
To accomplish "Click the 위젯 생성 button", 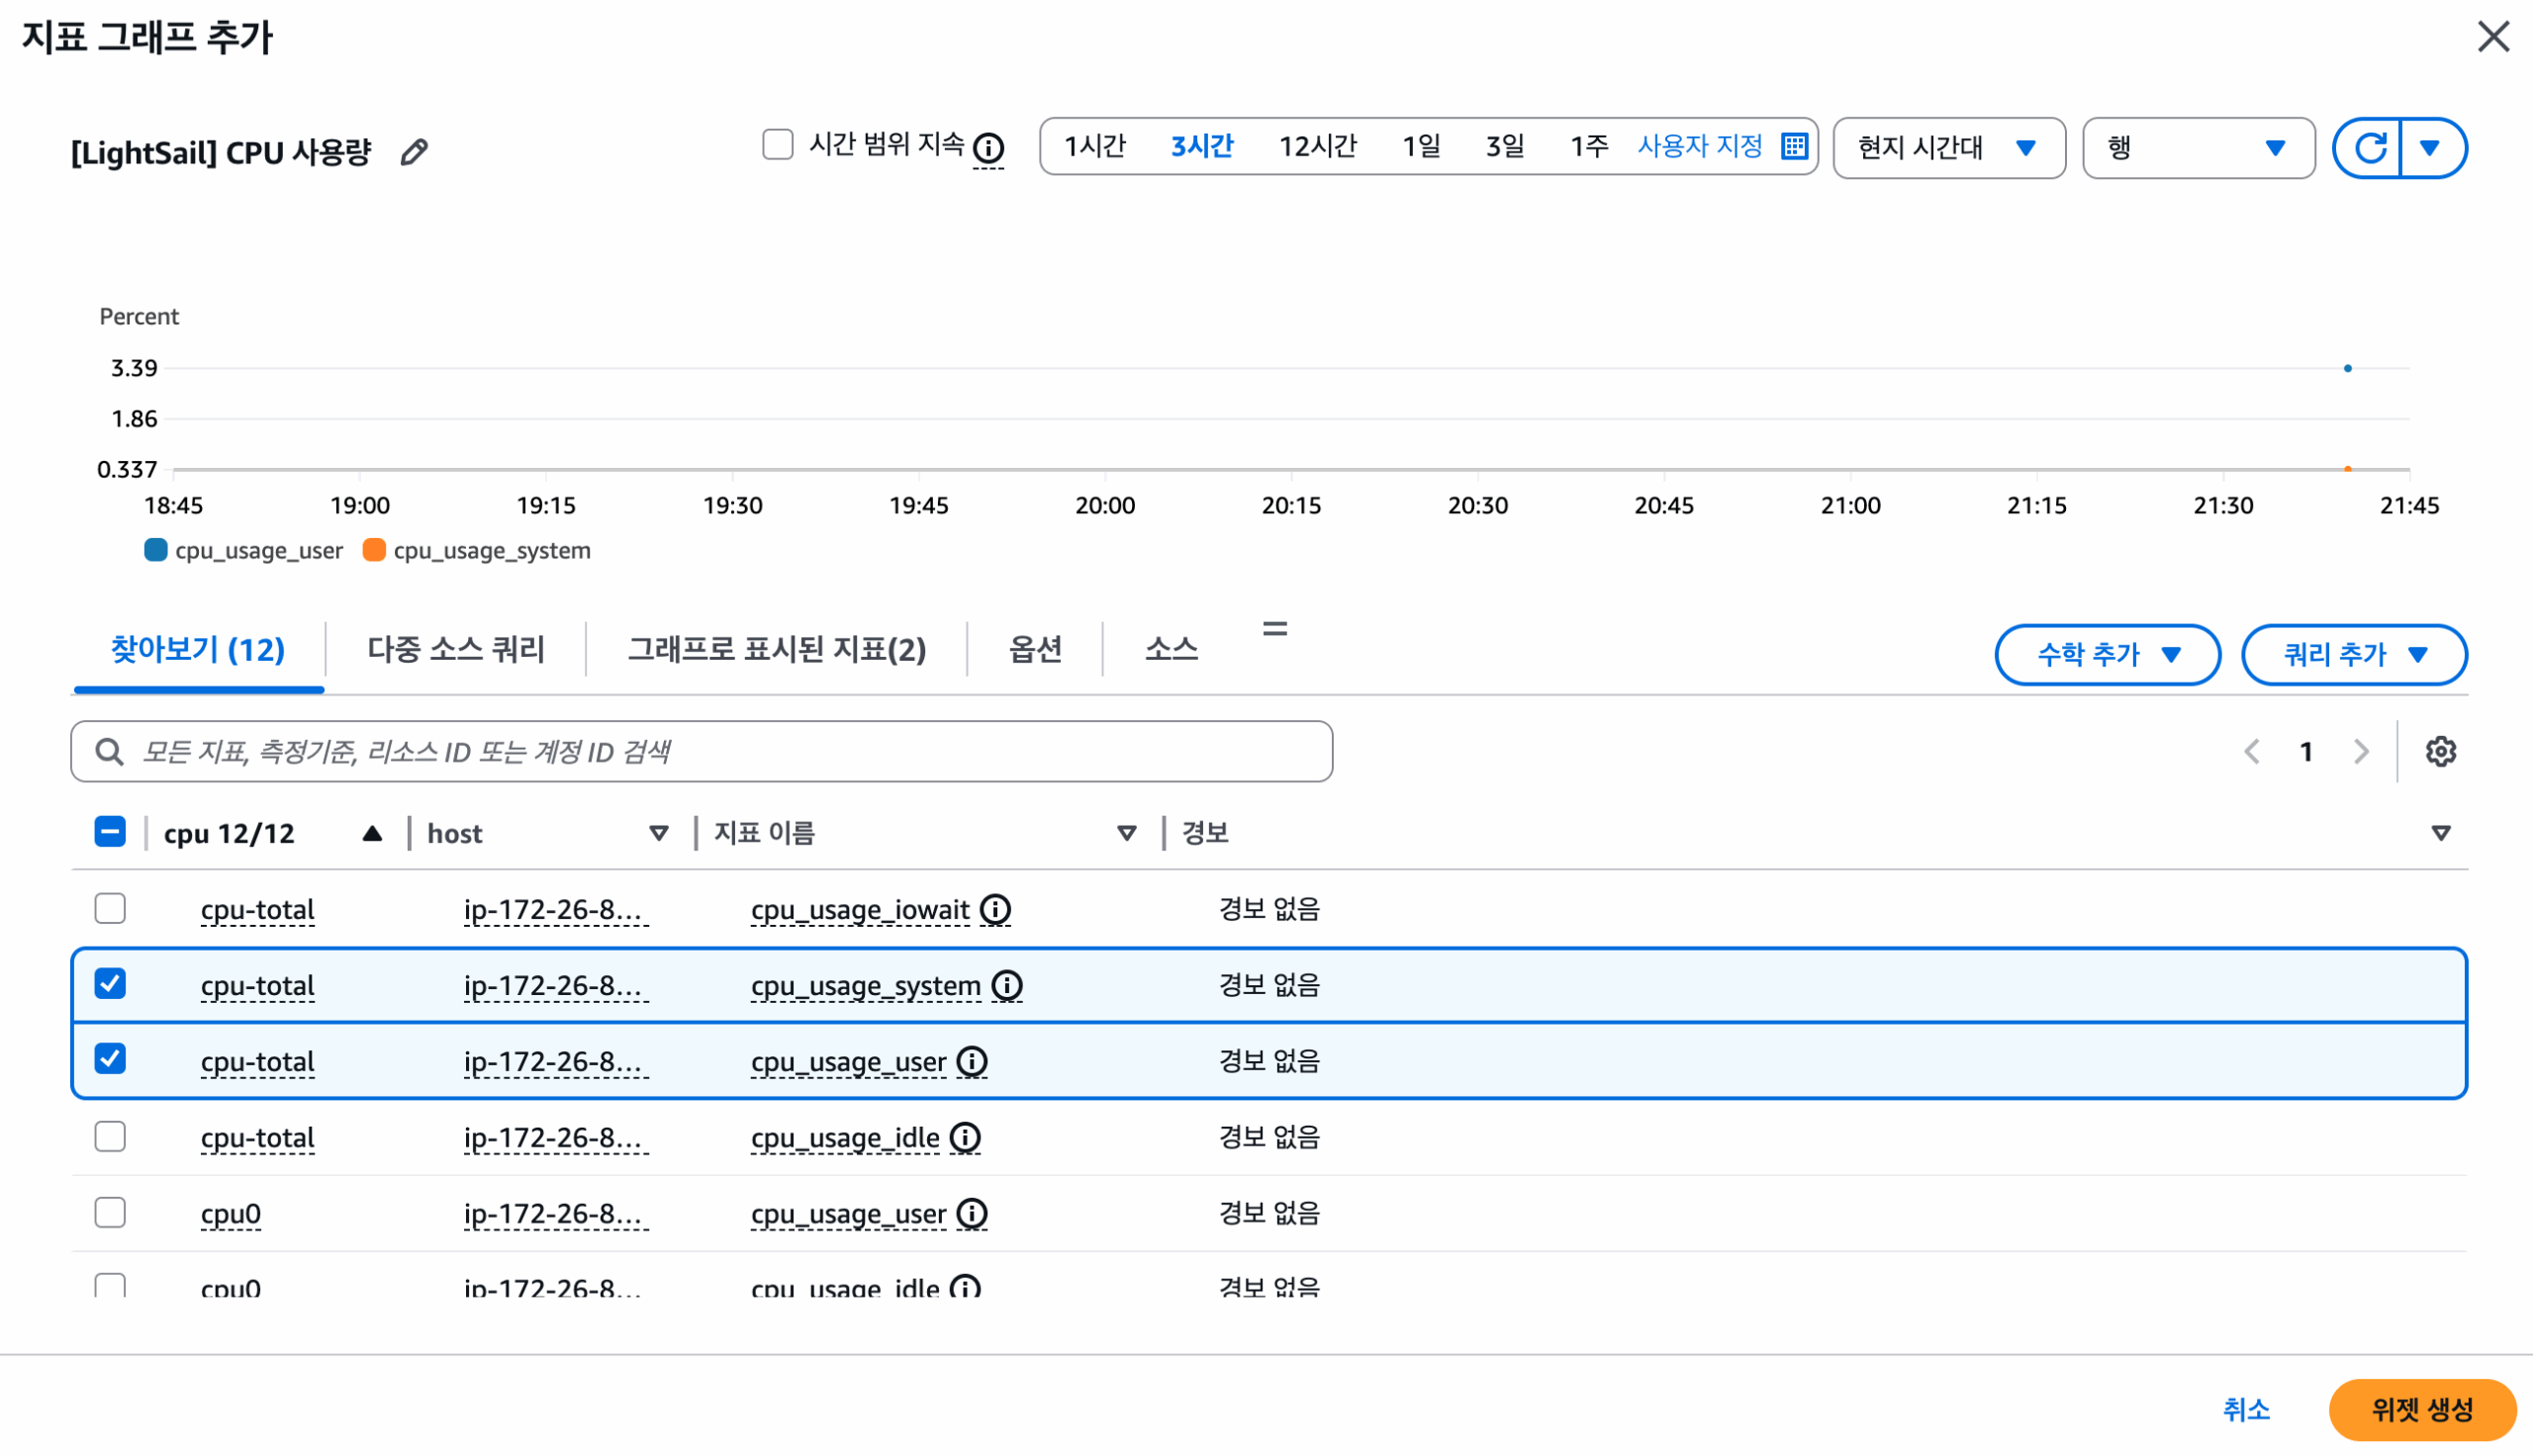I will [2421, 1409].
